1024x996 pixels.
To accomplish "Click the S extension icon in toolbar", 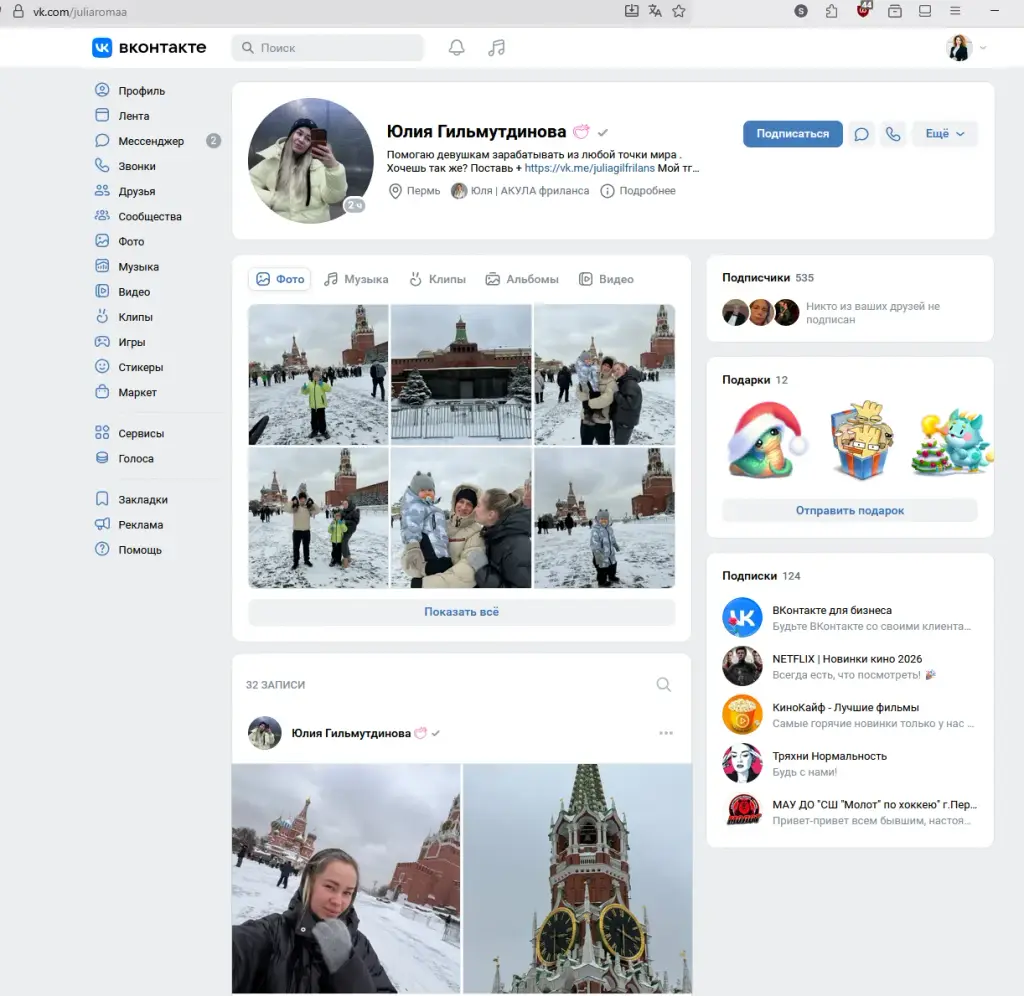I will point(801,11).
